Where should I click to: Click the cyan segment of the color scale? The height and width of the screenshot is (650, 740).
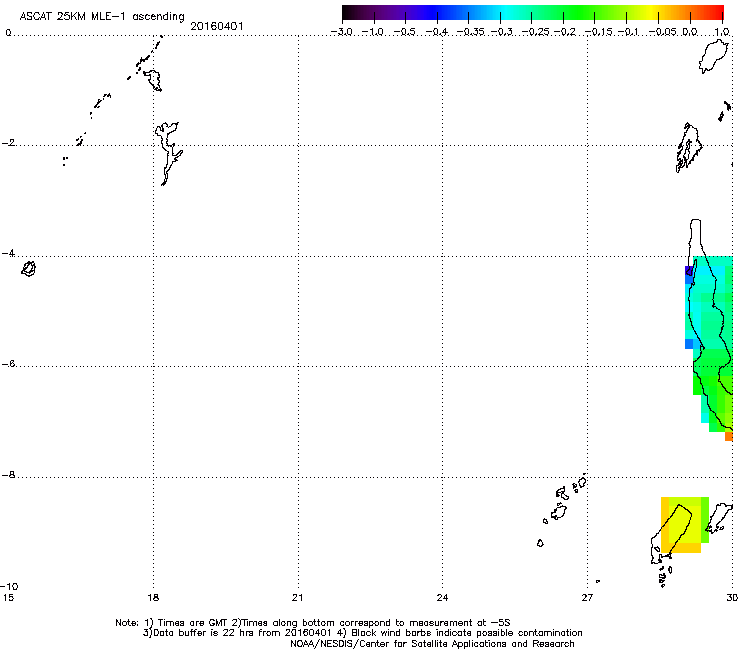tap(507, 13)
